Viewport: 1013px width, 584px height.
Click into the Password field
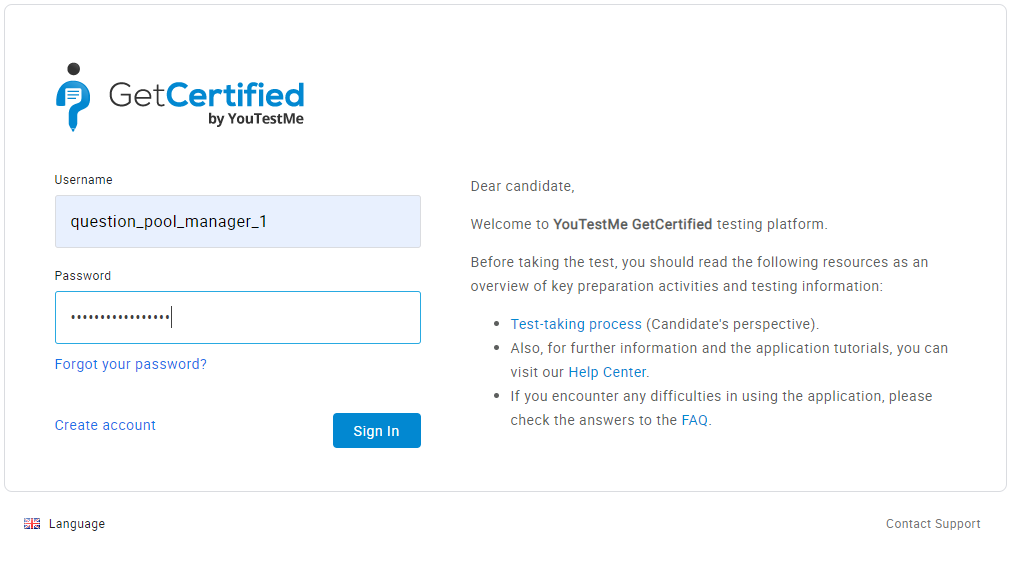coord(237,318)
